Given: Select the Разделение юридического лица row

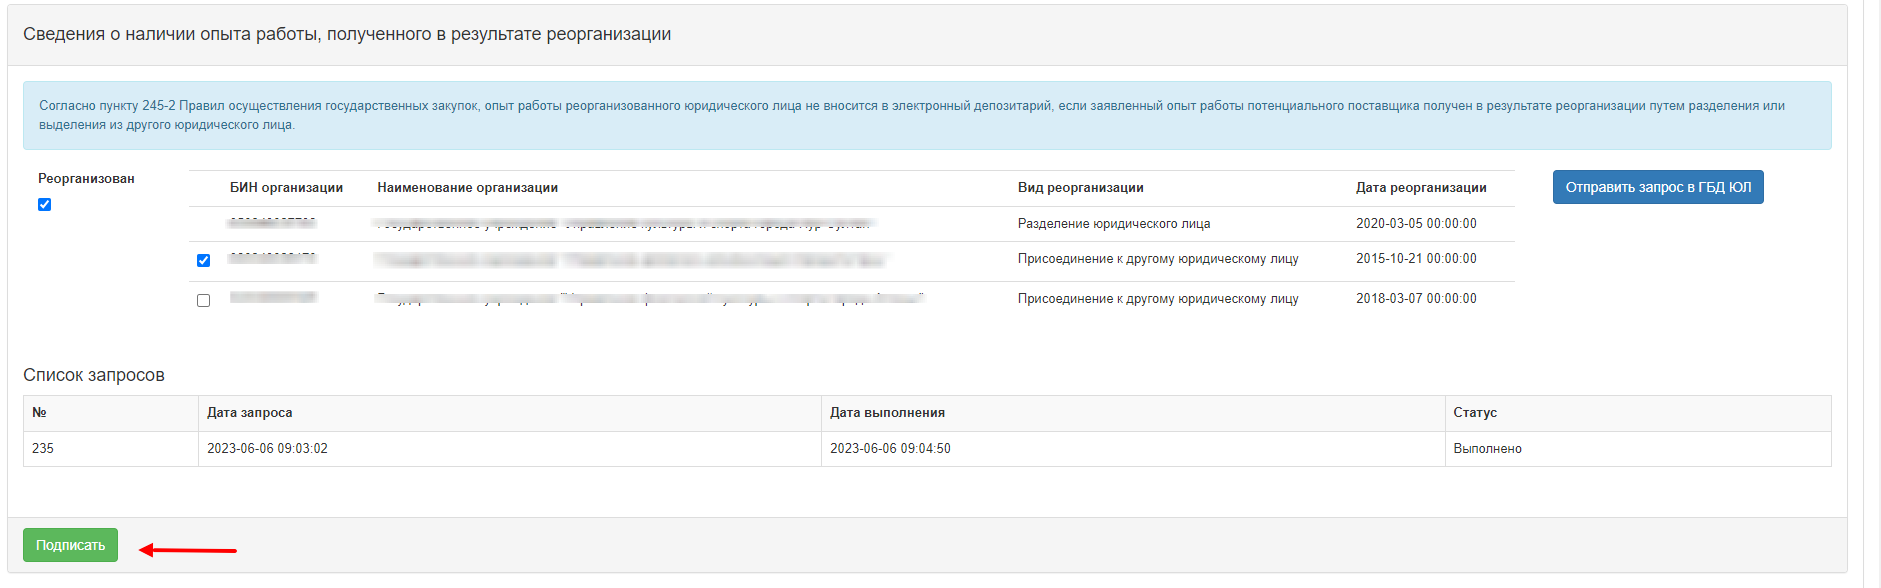Looking at the screenshot, I should [x=1113, y=224].
